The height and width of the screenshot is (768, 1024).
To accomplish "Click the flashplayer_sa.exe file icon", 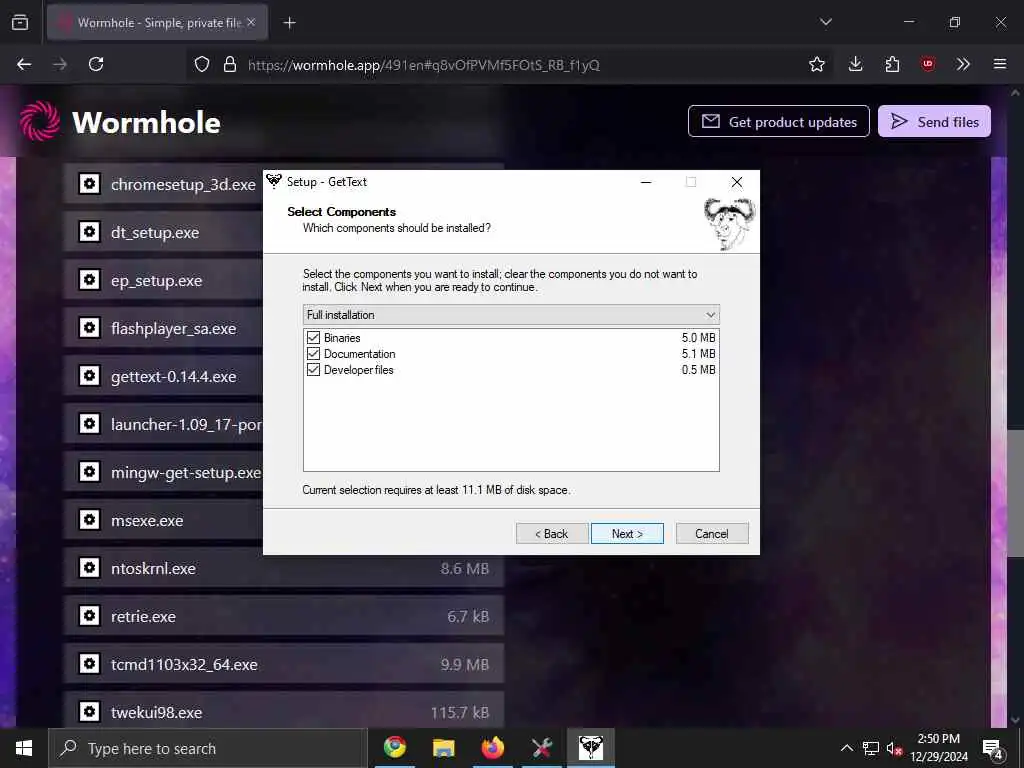I will (89, 327).
